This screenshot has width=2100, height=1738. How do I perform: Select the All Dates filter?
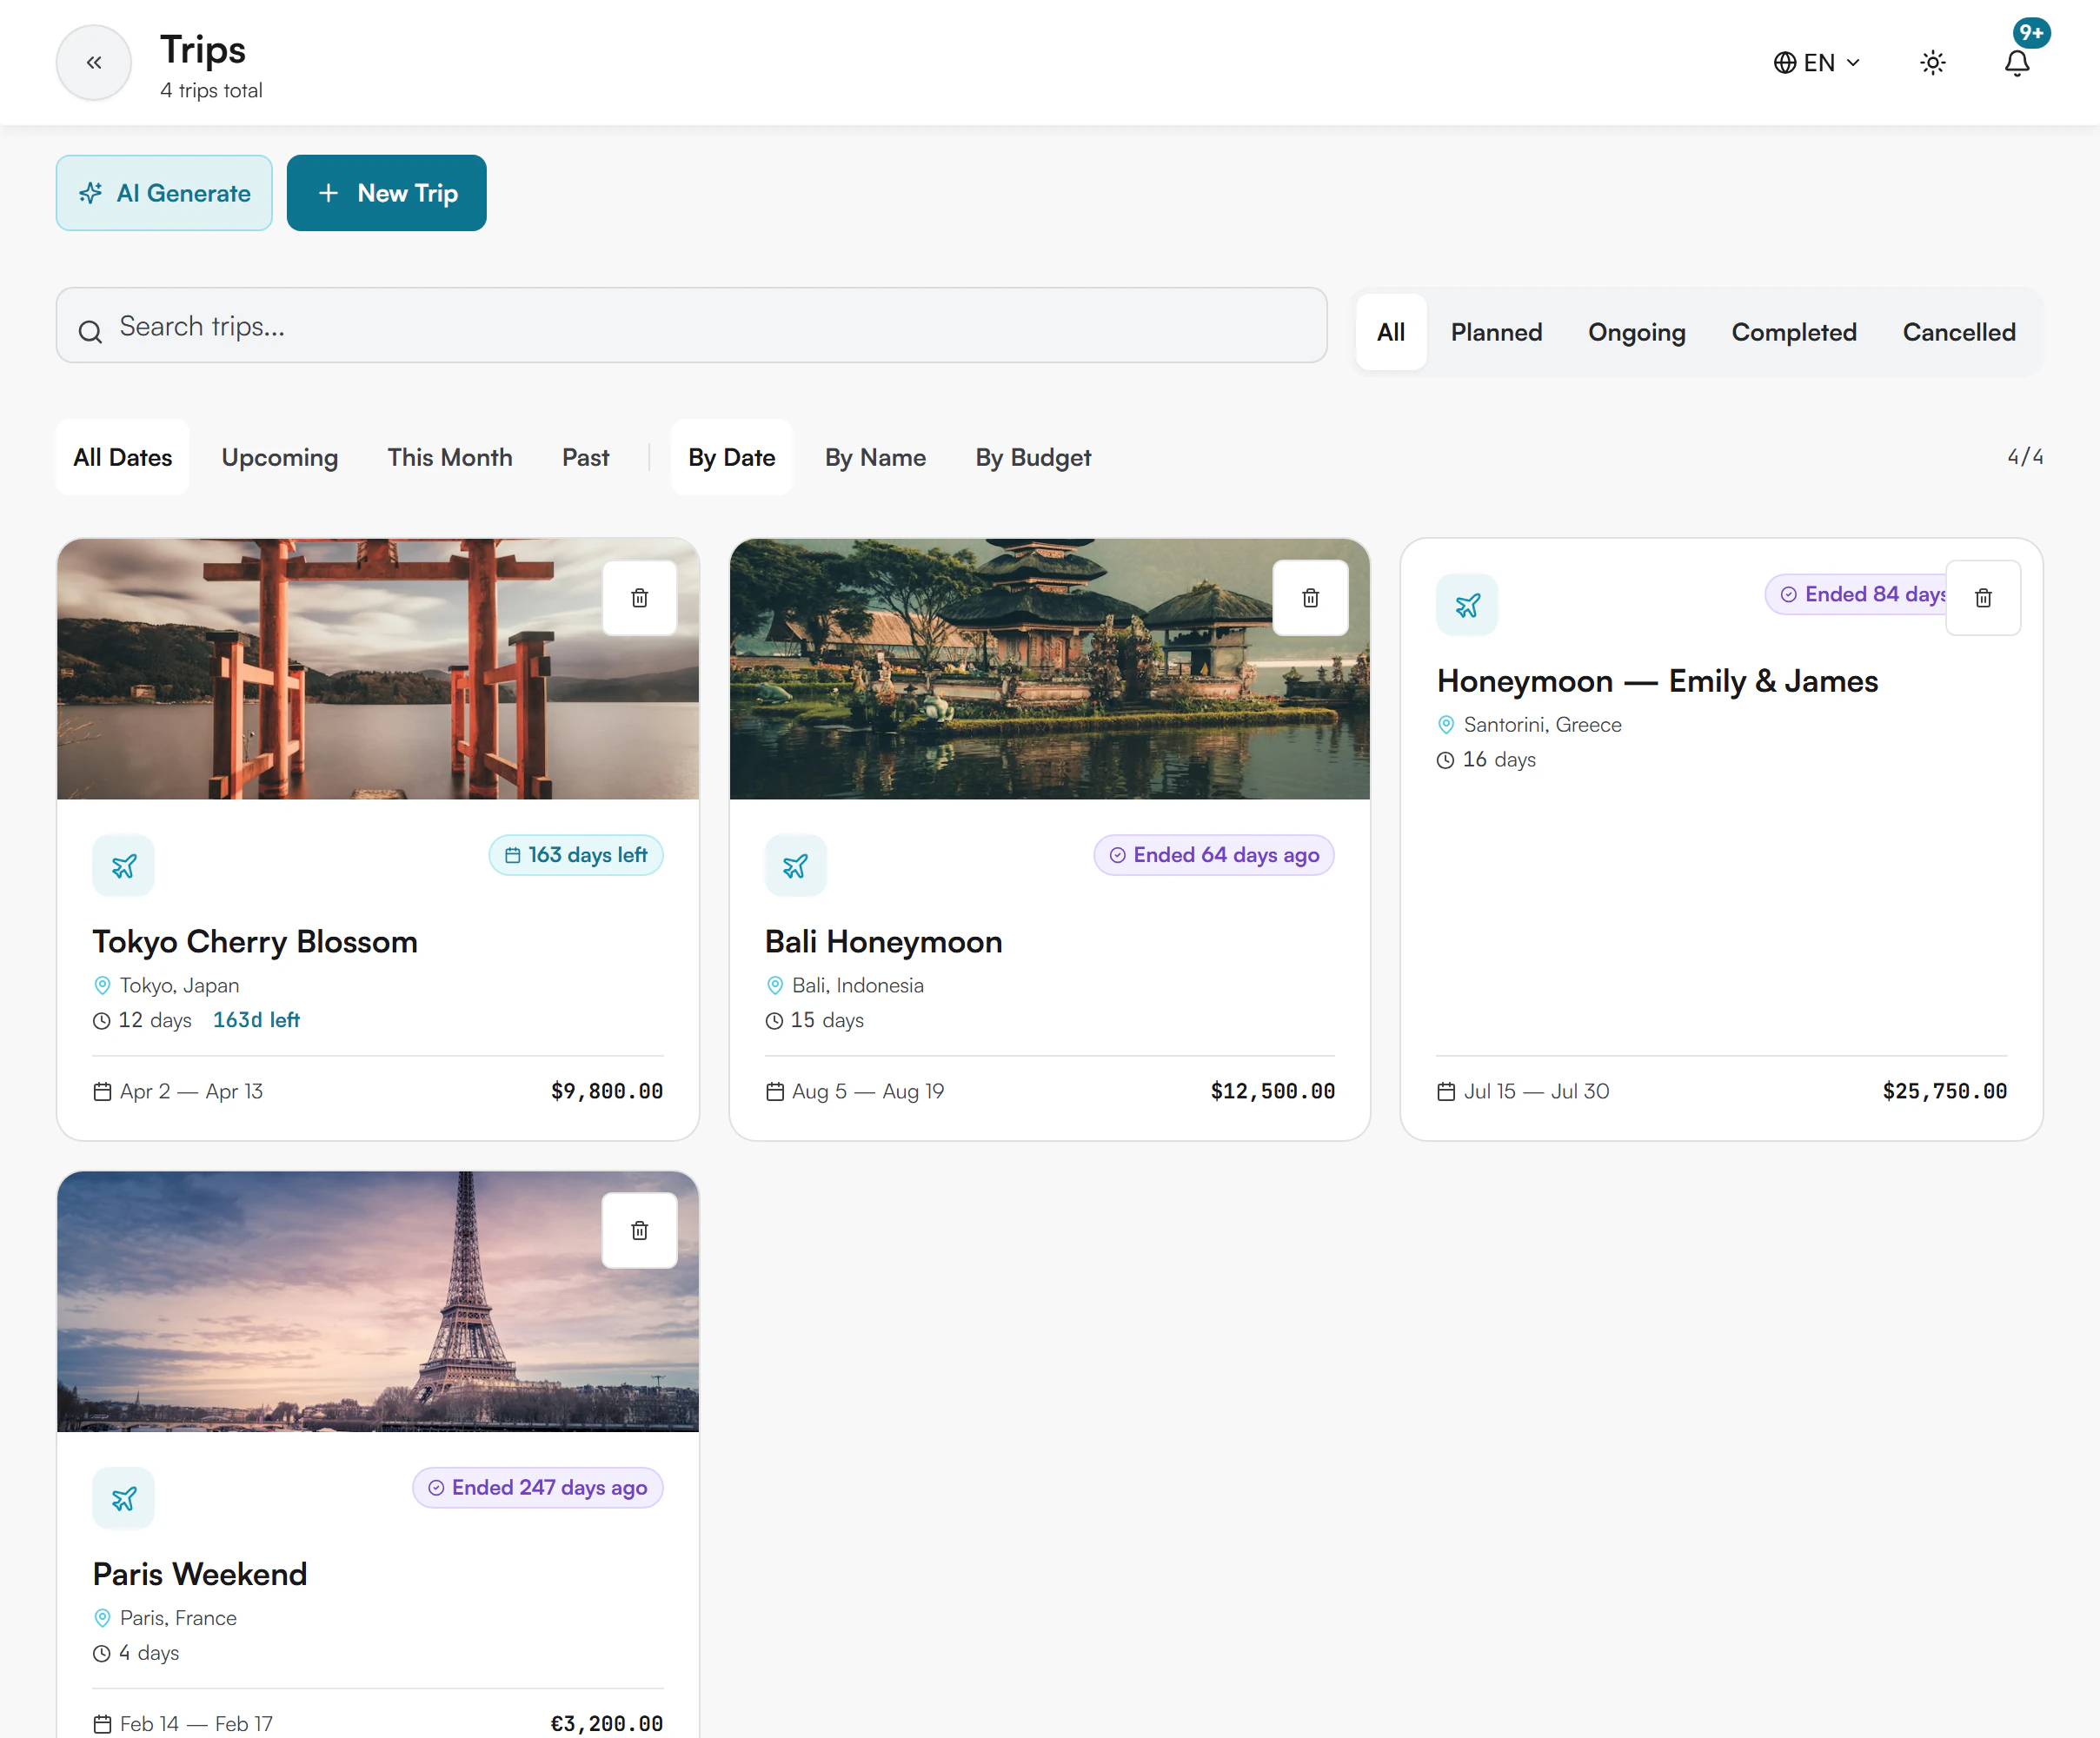tap(122, 457)
